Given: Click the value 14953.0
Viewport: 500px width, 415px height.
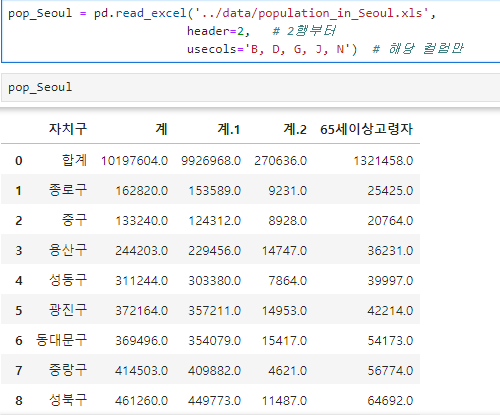Looking at the screenshot, I should click(x=284, y=311).
